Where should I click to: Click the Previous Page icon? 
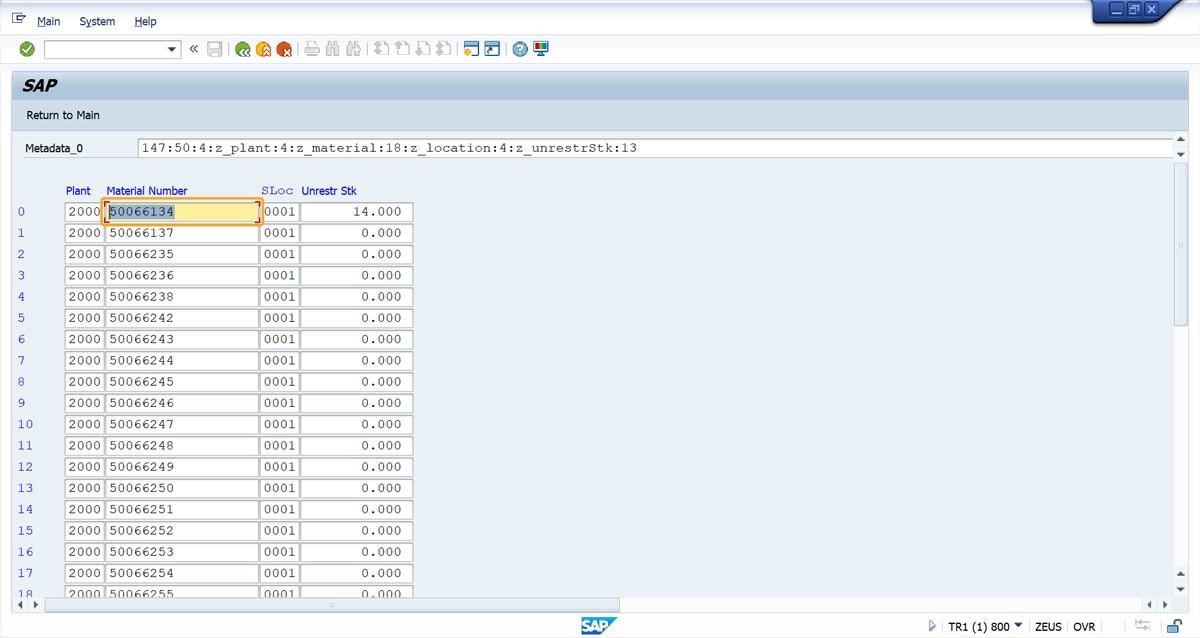tap(402, 49)
